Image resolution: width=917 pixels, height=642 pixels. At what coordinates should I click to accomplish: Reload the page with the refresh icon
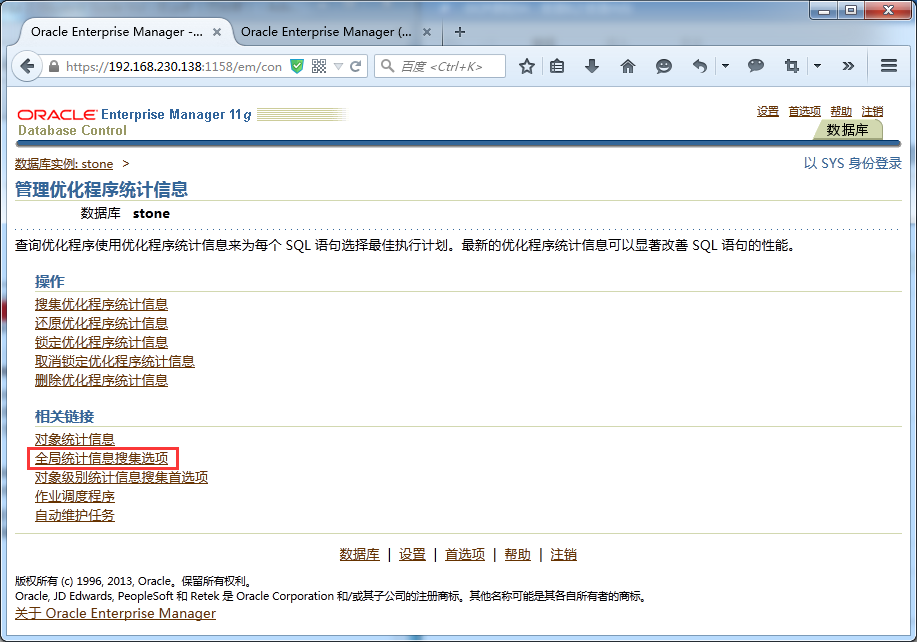point(356,66)
